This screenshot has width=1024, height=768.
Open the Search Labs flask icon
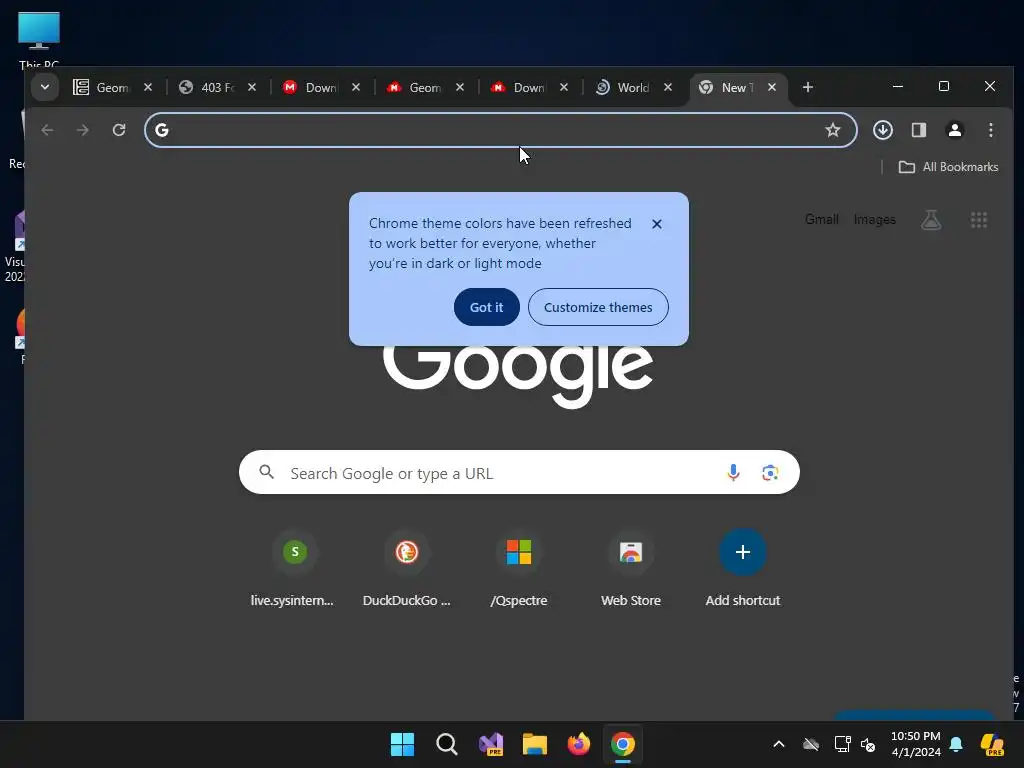[931, 220]
